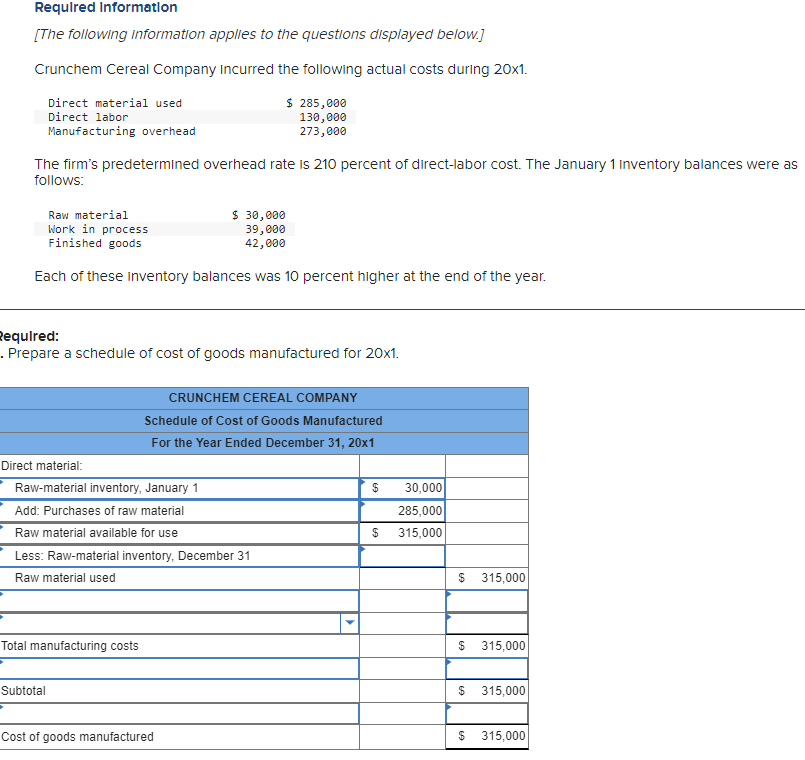Click the Schedule of Cost of Goods Manufactured title

[263, 421]
